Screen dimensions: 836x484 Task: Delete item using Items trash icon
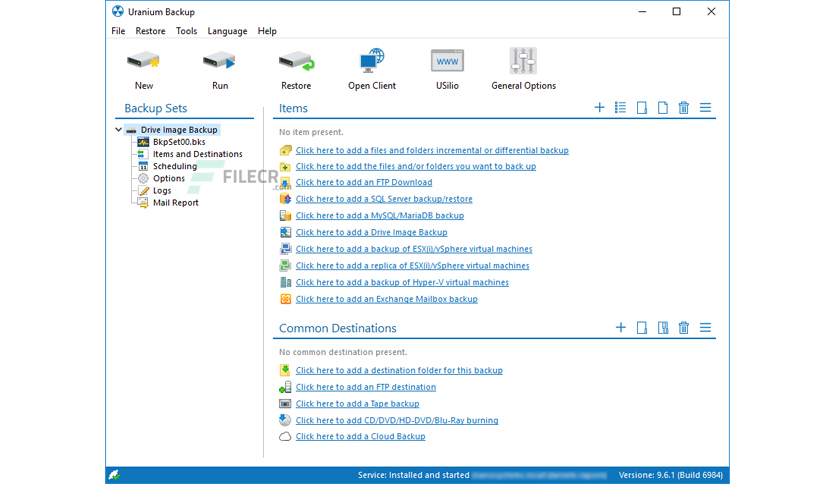684,108
